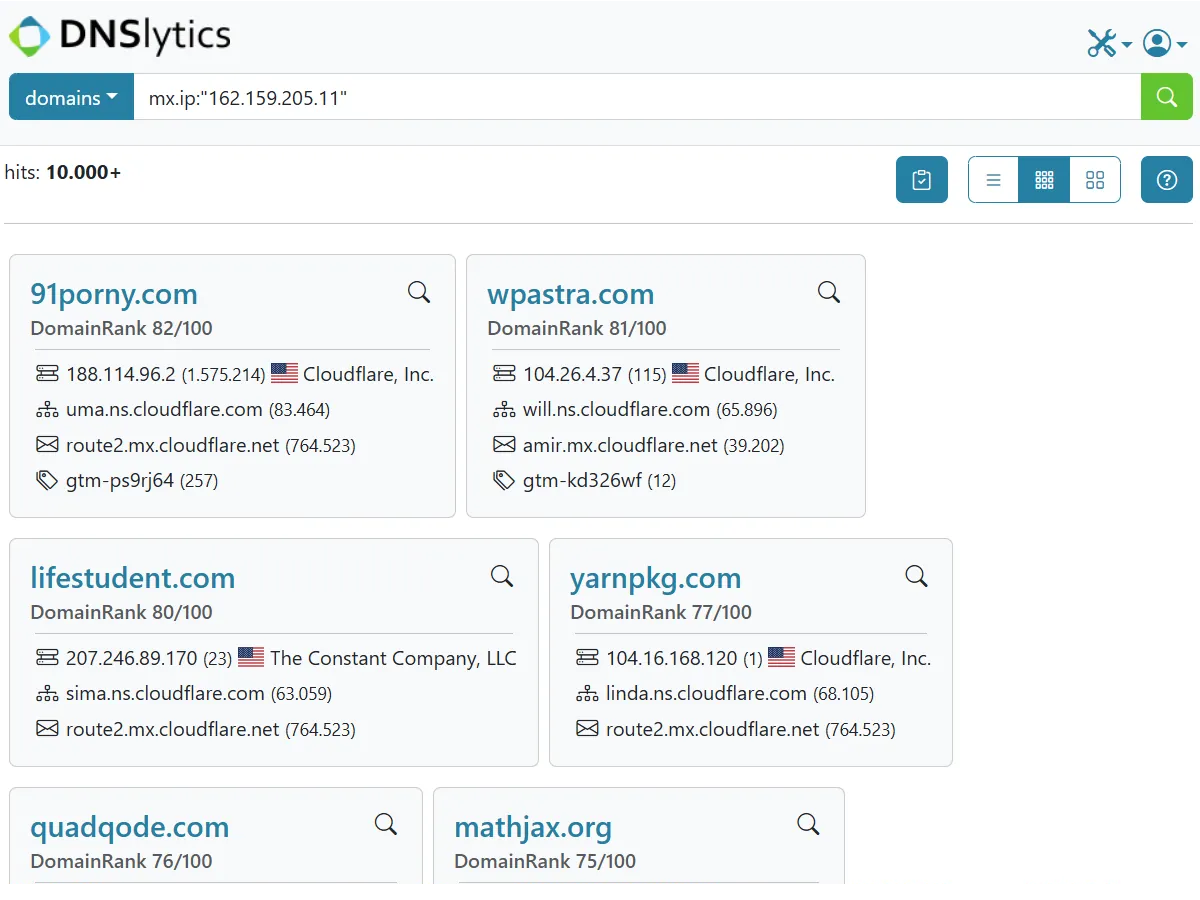Screen dimensions: 1200x900
Task: Click the search query input field
Action: click(x=637, y=97)
